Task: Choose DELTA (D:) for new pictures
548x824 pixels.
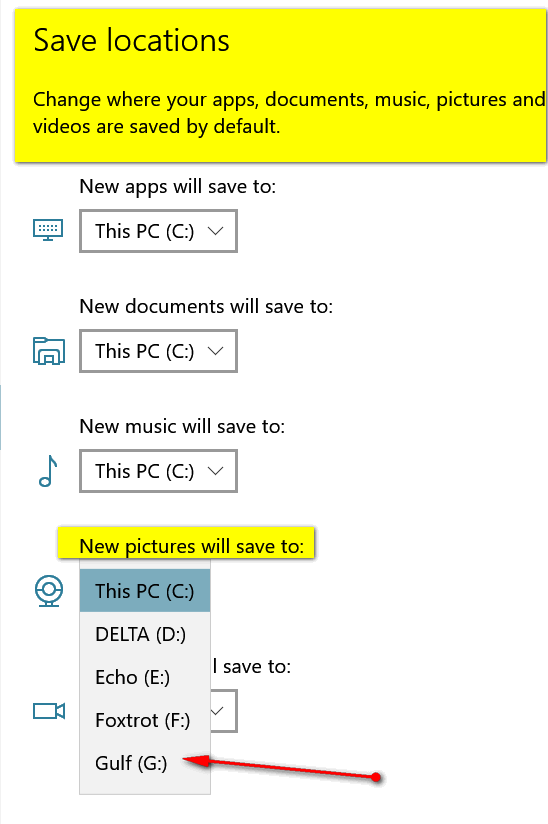Action: point(145,634)
